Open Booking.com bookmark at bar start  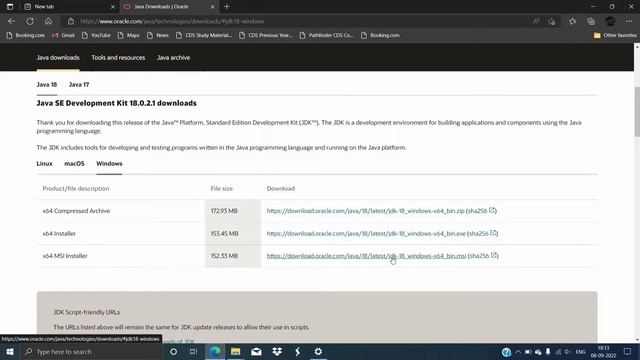(25, 36)
